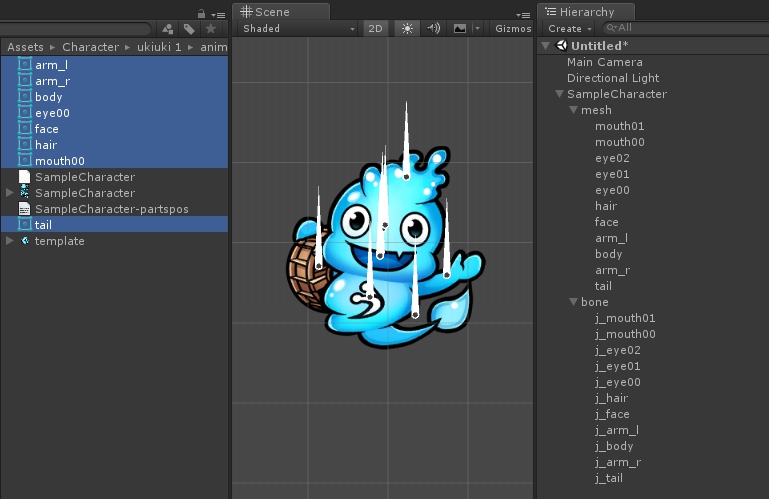Toggle 2D view mode in Scene
The image size is (769, 499).
point(375,28)
